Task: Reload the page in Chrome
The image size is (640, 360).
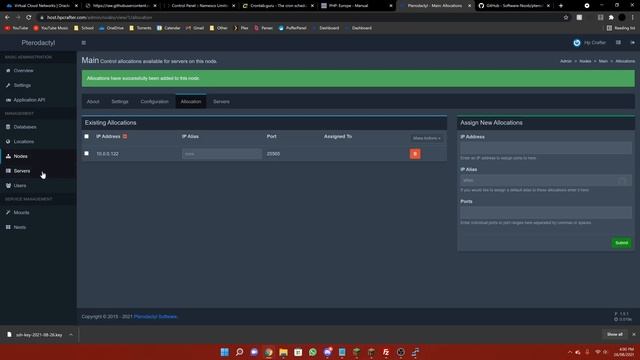Action: click(29, 18)
